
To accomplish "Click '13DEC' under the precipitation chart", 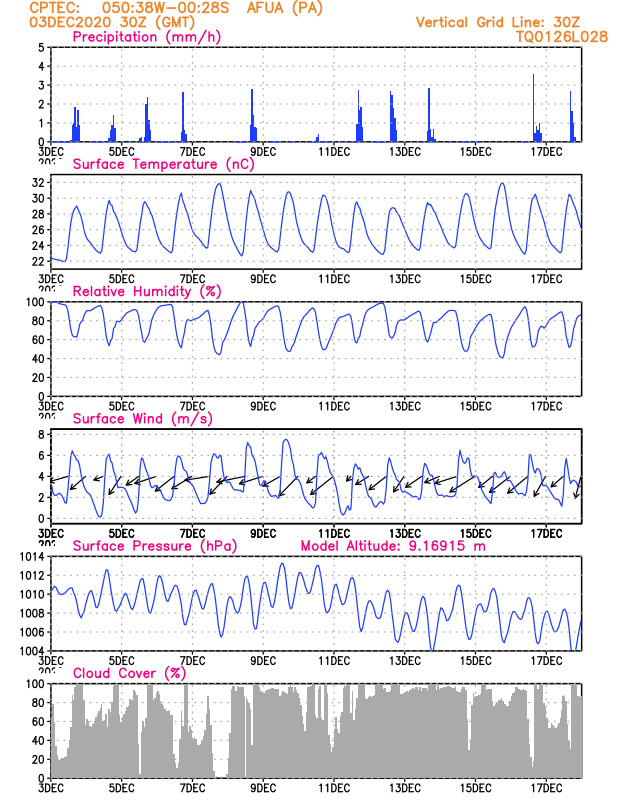I will pyautogui.click(x=405, y=152).
